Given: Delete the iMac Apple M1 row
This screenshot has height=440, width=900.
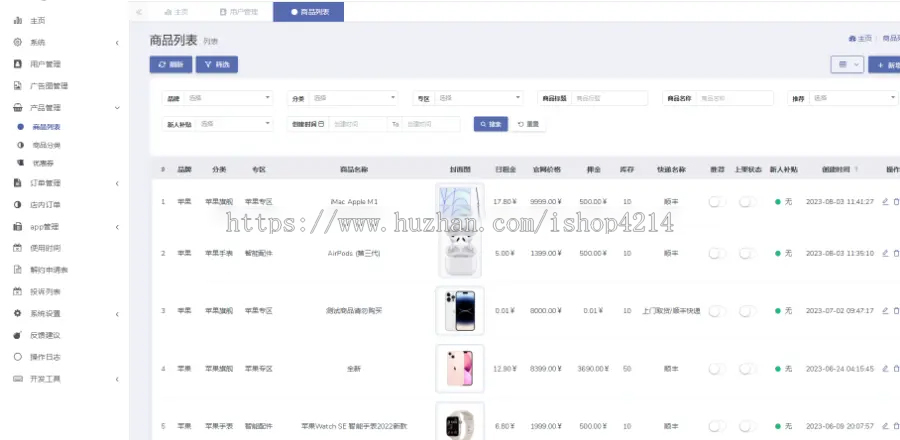Looking at the screenshot, I should [896, 201].
